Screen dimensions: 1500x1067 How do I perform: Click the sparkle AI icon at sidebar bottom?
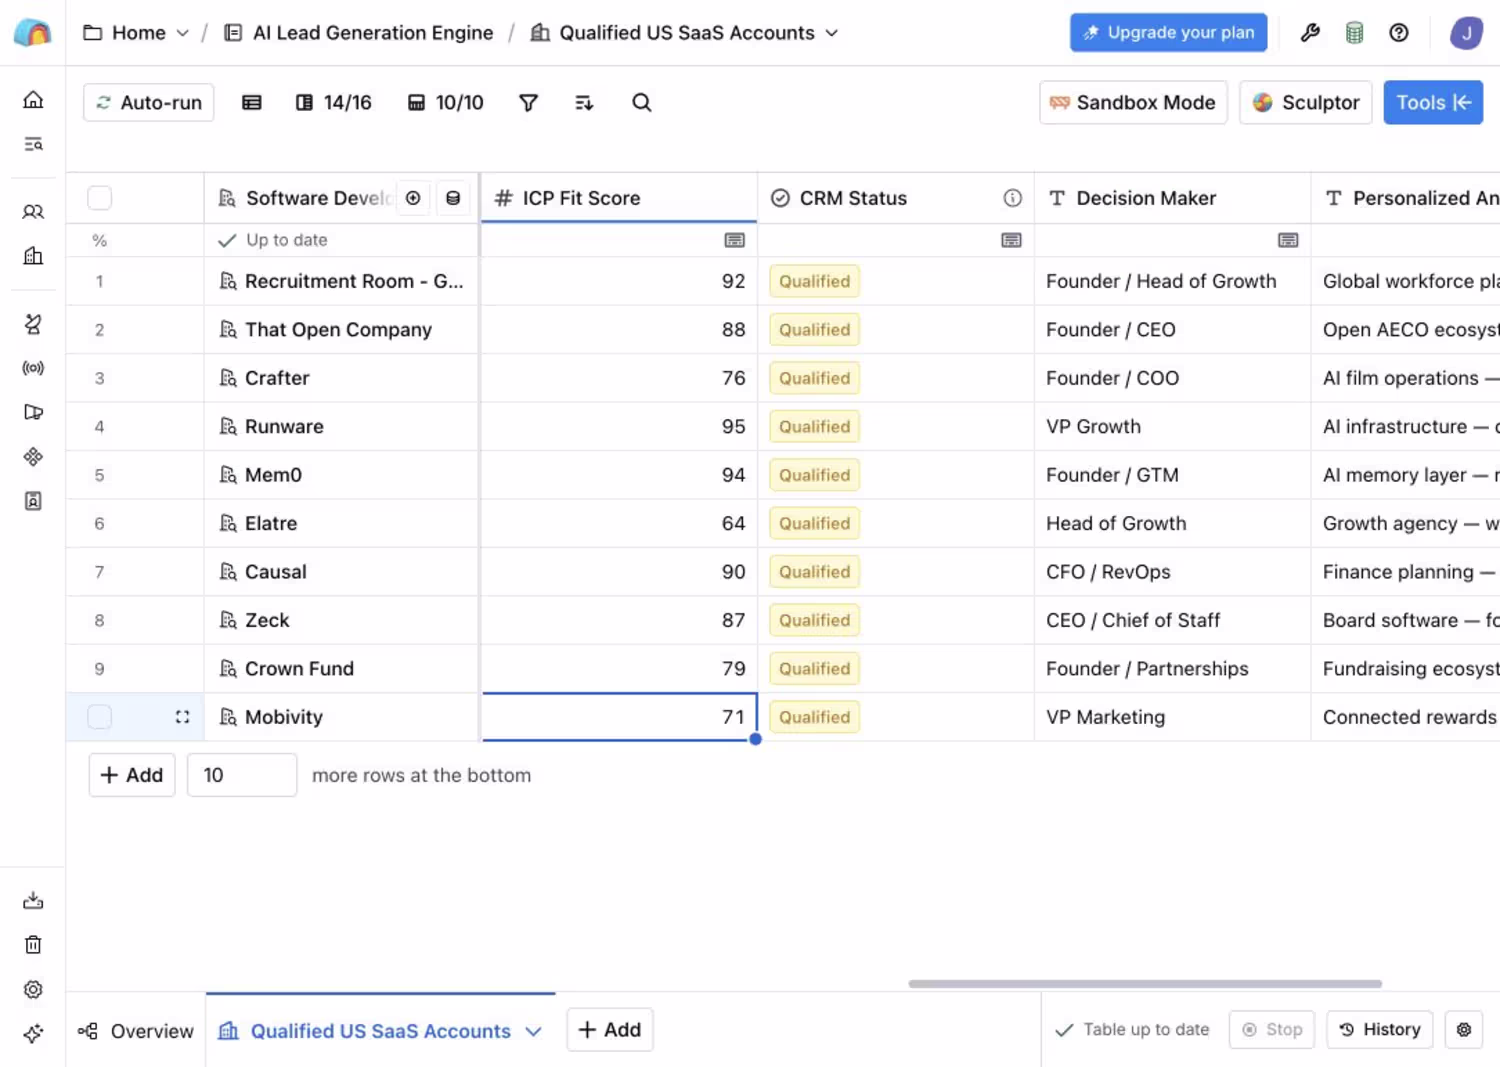[x=33, y=1033]
